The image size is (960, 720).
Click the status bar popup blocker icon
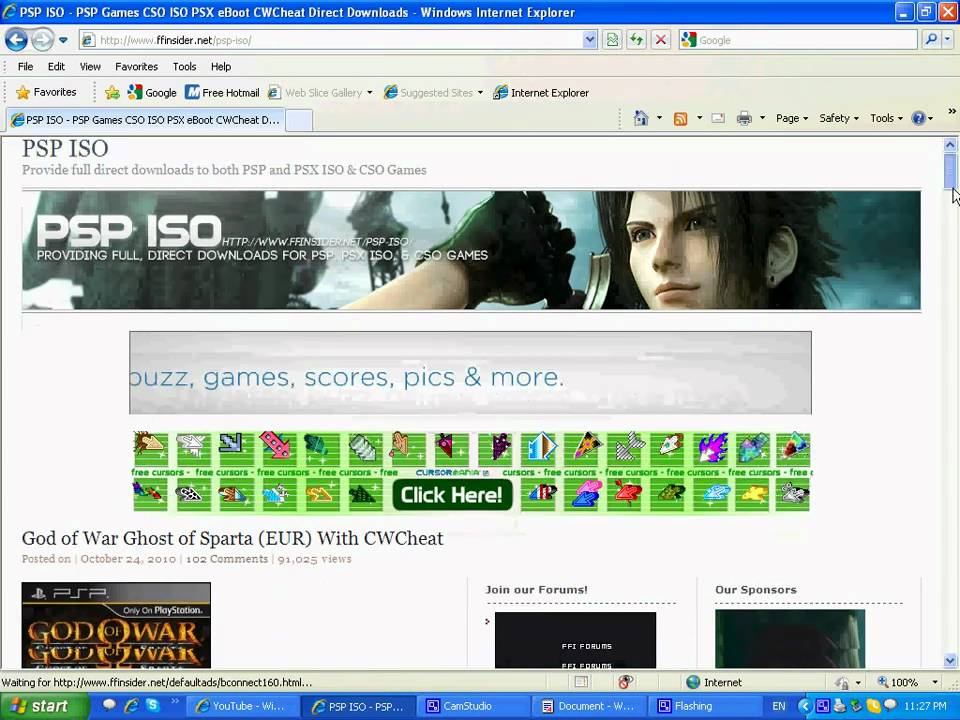pos(625,682)
